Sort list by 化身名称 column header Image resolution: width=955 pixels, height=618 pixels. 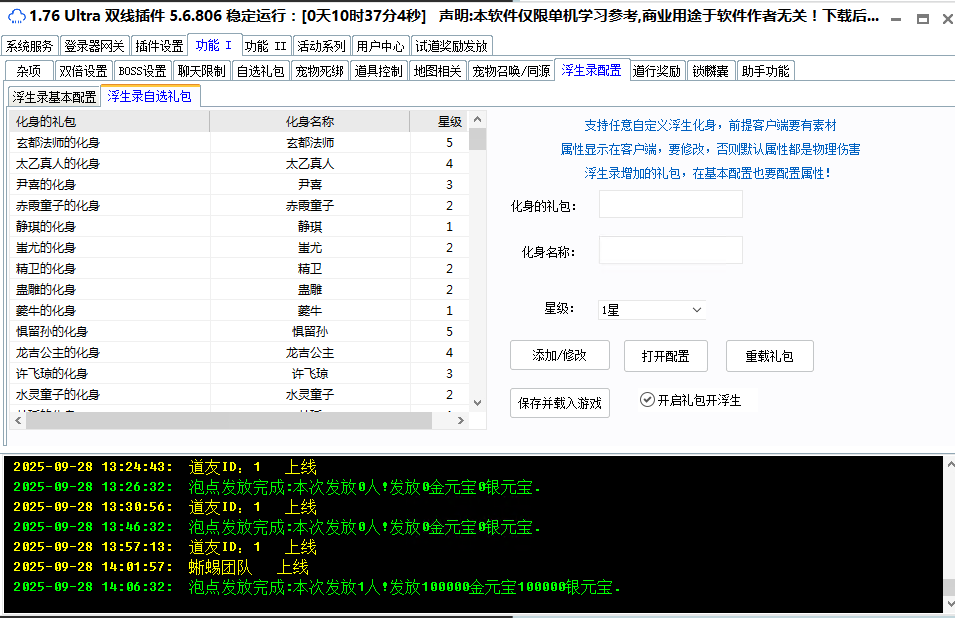[309, 121]
